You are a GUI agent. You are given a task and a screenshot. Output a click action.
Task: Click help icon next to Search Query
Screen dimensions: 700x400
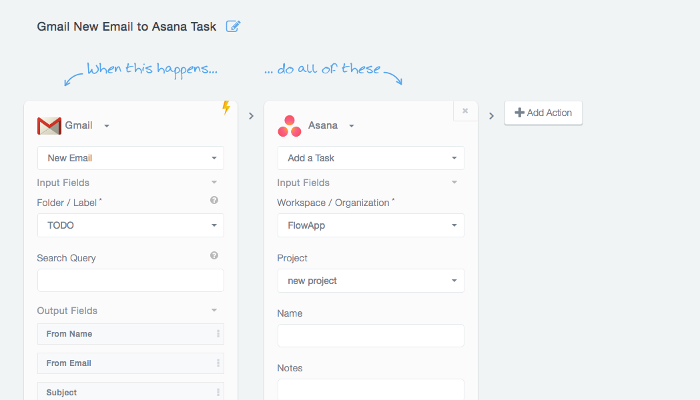click(x=214, y=256)
